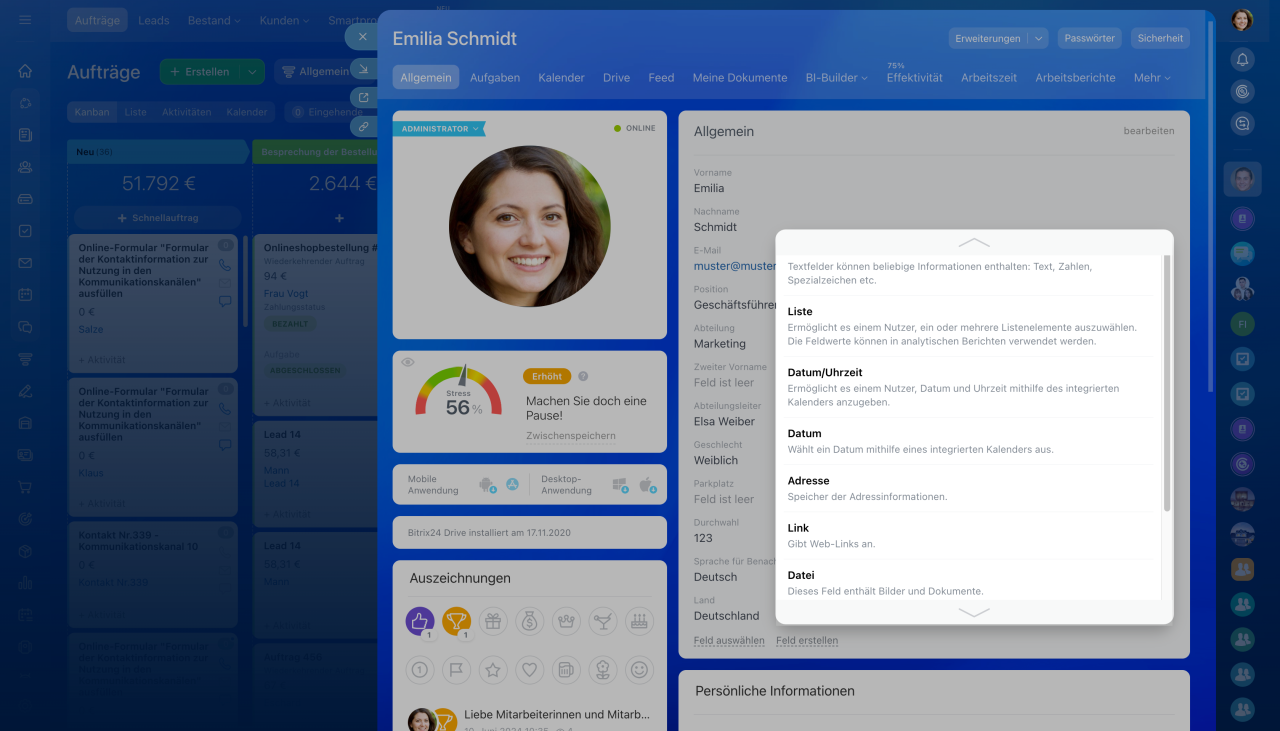The image size is (1280, 731).
Task: Download the Android mobile app
Action: point(488,485)
